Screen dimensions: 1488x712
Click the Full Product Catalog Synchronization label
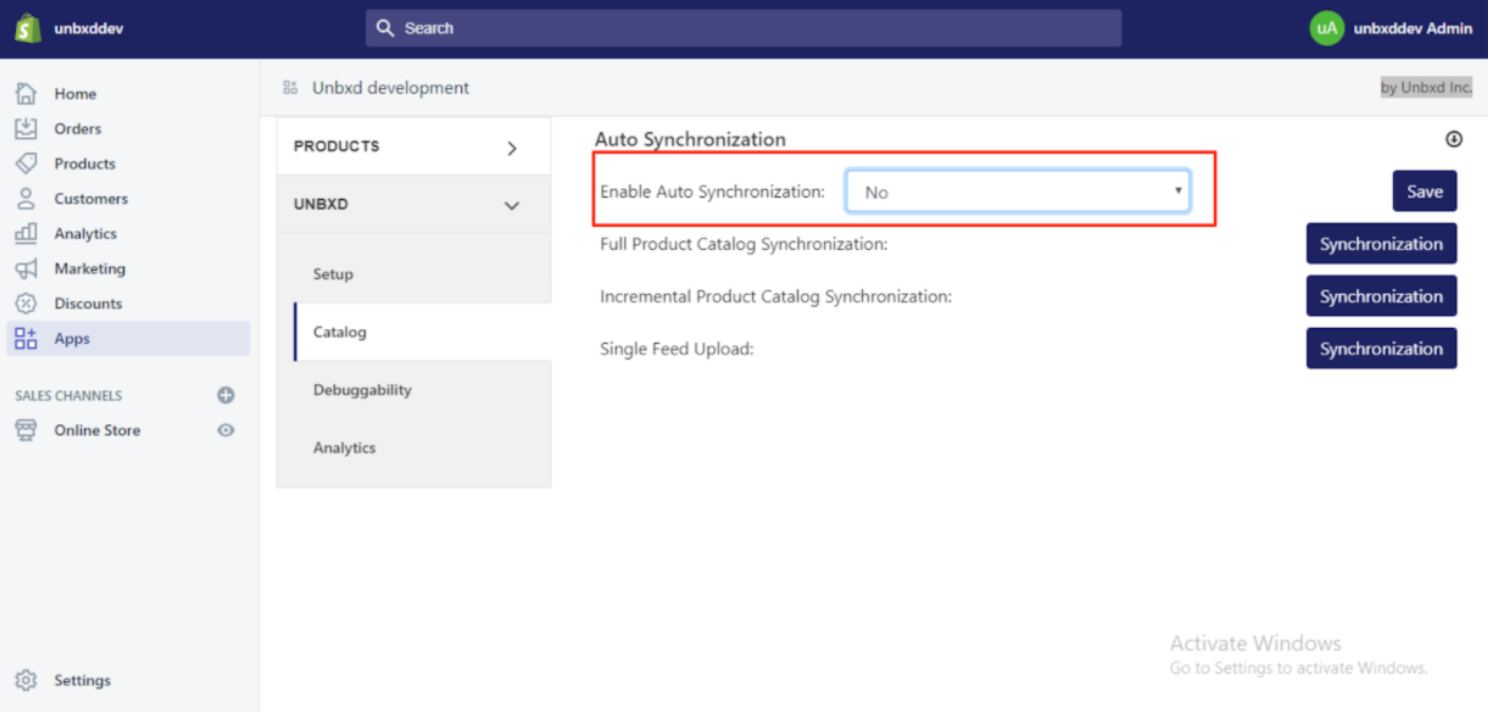click(x=744, y=244)
